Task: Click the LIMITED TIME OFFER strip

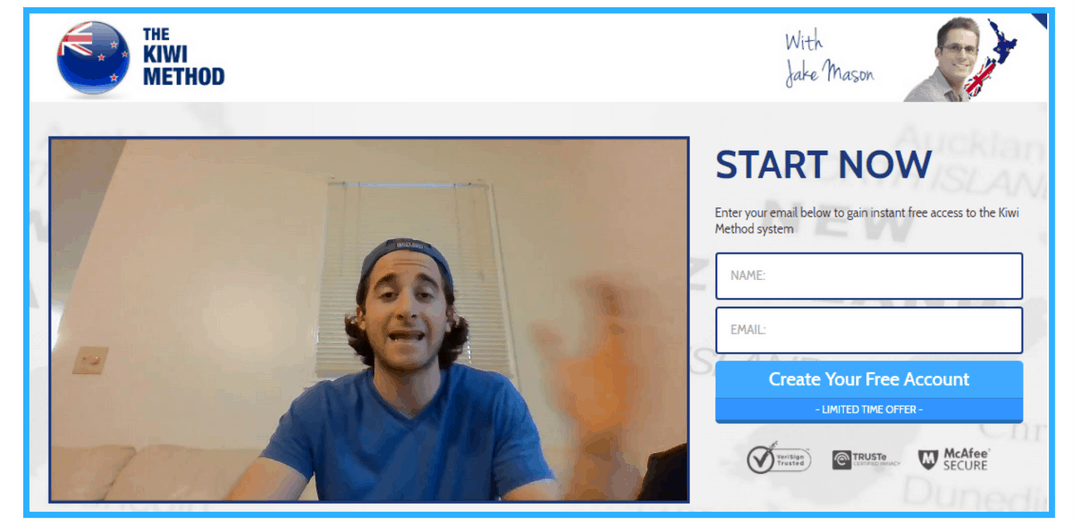Action: pos(869,410)
